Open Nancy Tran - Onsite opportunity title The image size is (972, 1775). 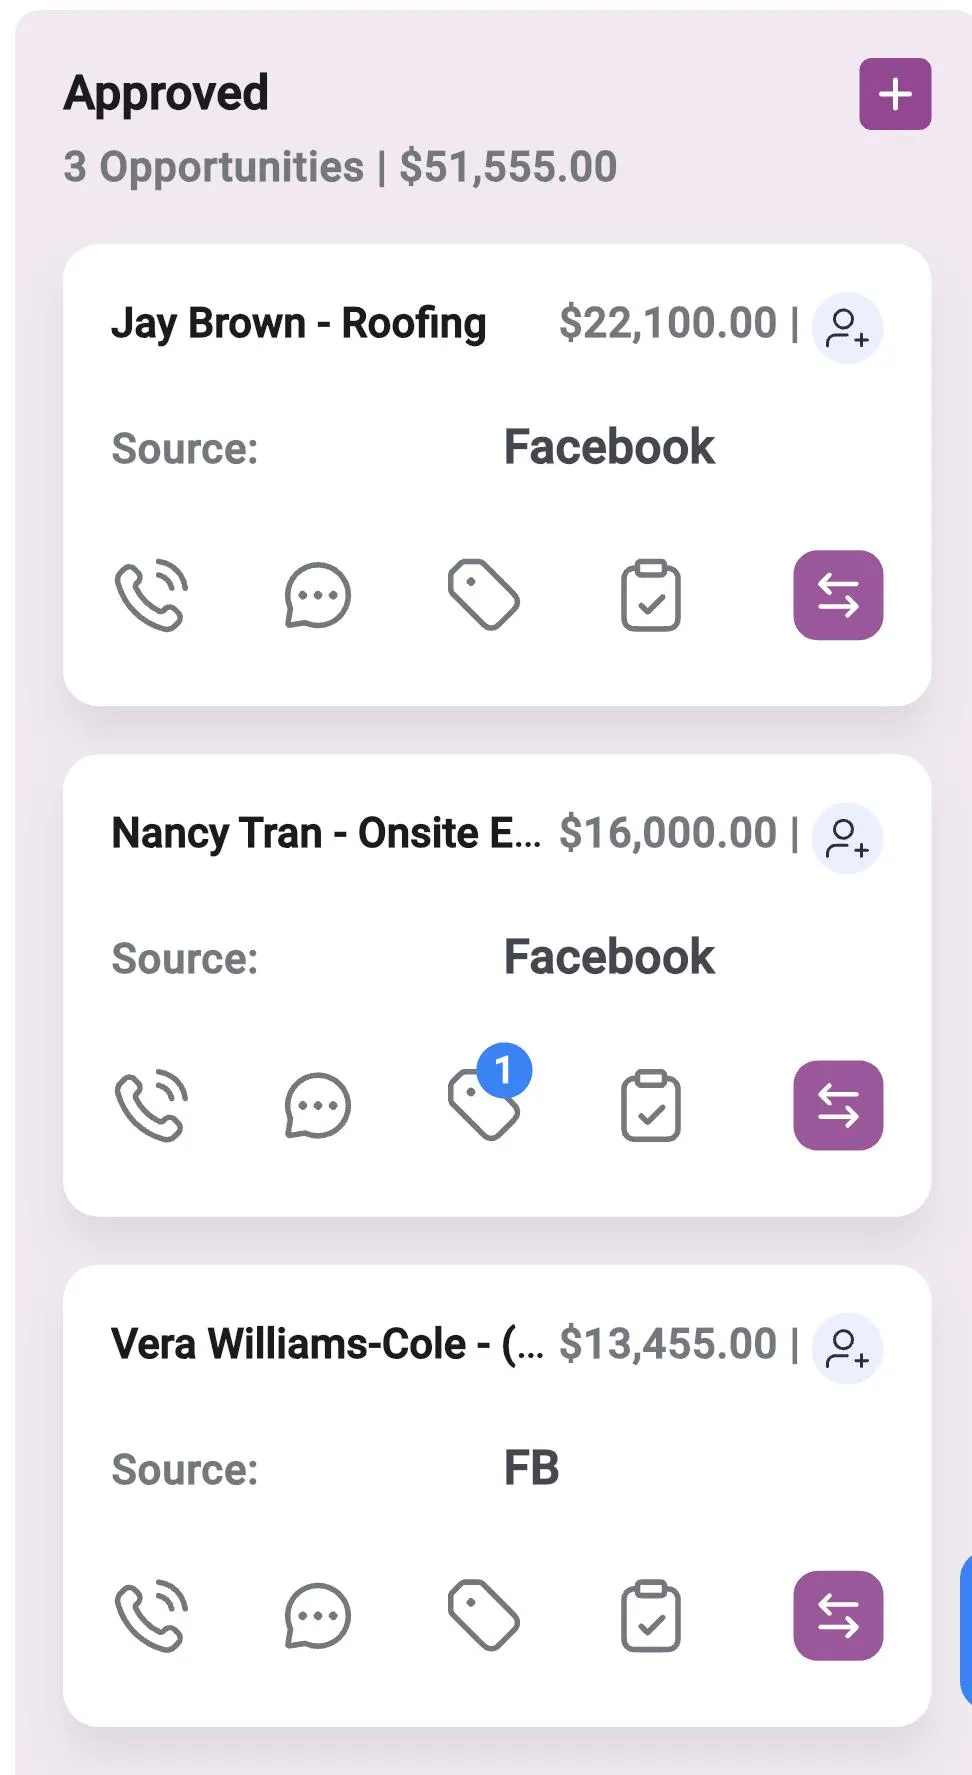click(x=326, y=833)
